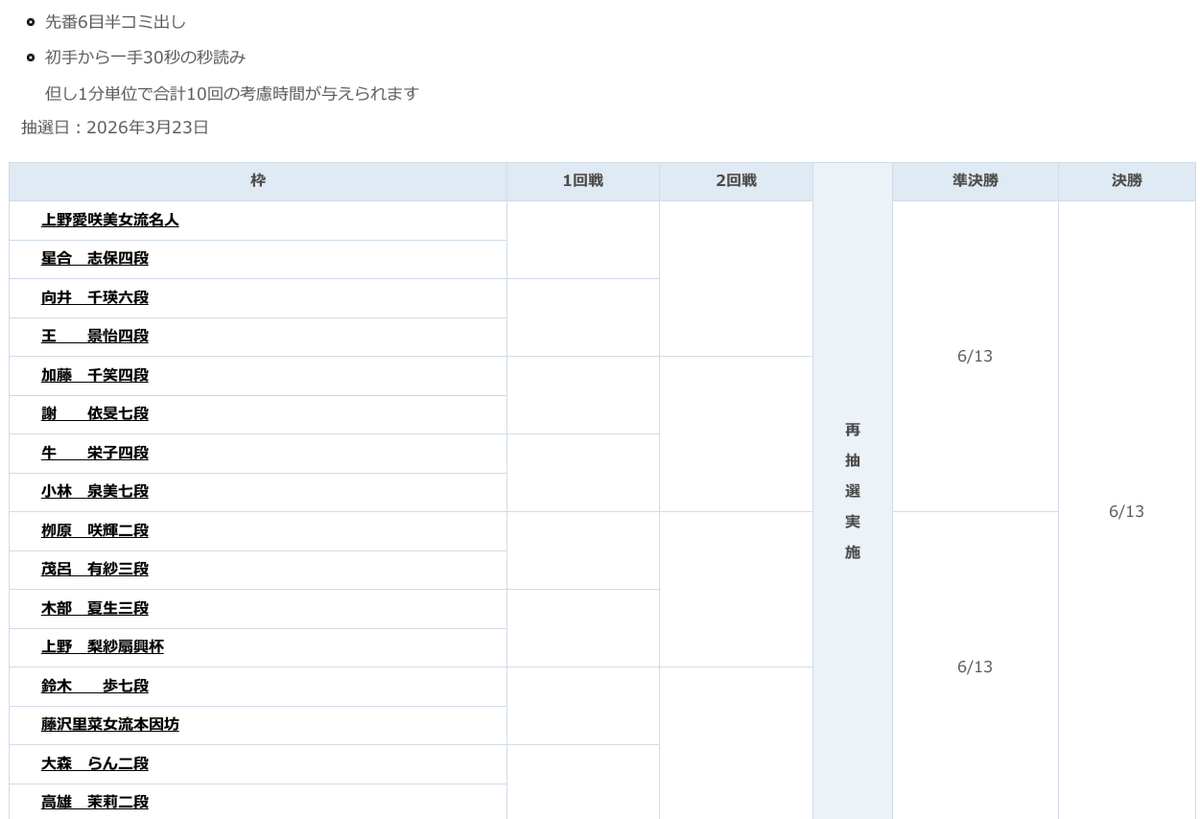The height and width of the screenshot is (819, 1200).
Task: Open player link 鈴木 歩七段
Action: click(95, 686)
